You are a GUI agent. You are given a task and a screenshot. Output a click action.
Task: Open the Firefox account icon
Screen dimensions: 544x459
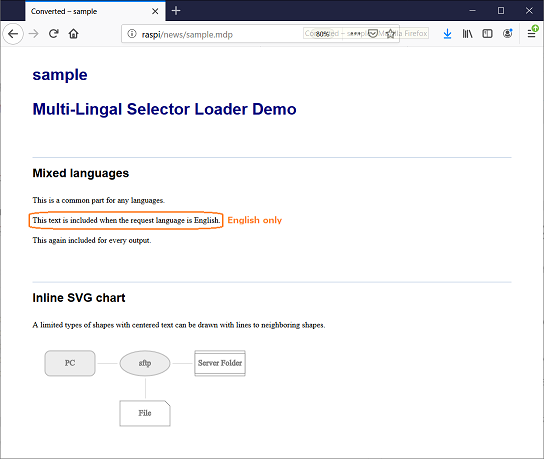(x=508, y=34)
